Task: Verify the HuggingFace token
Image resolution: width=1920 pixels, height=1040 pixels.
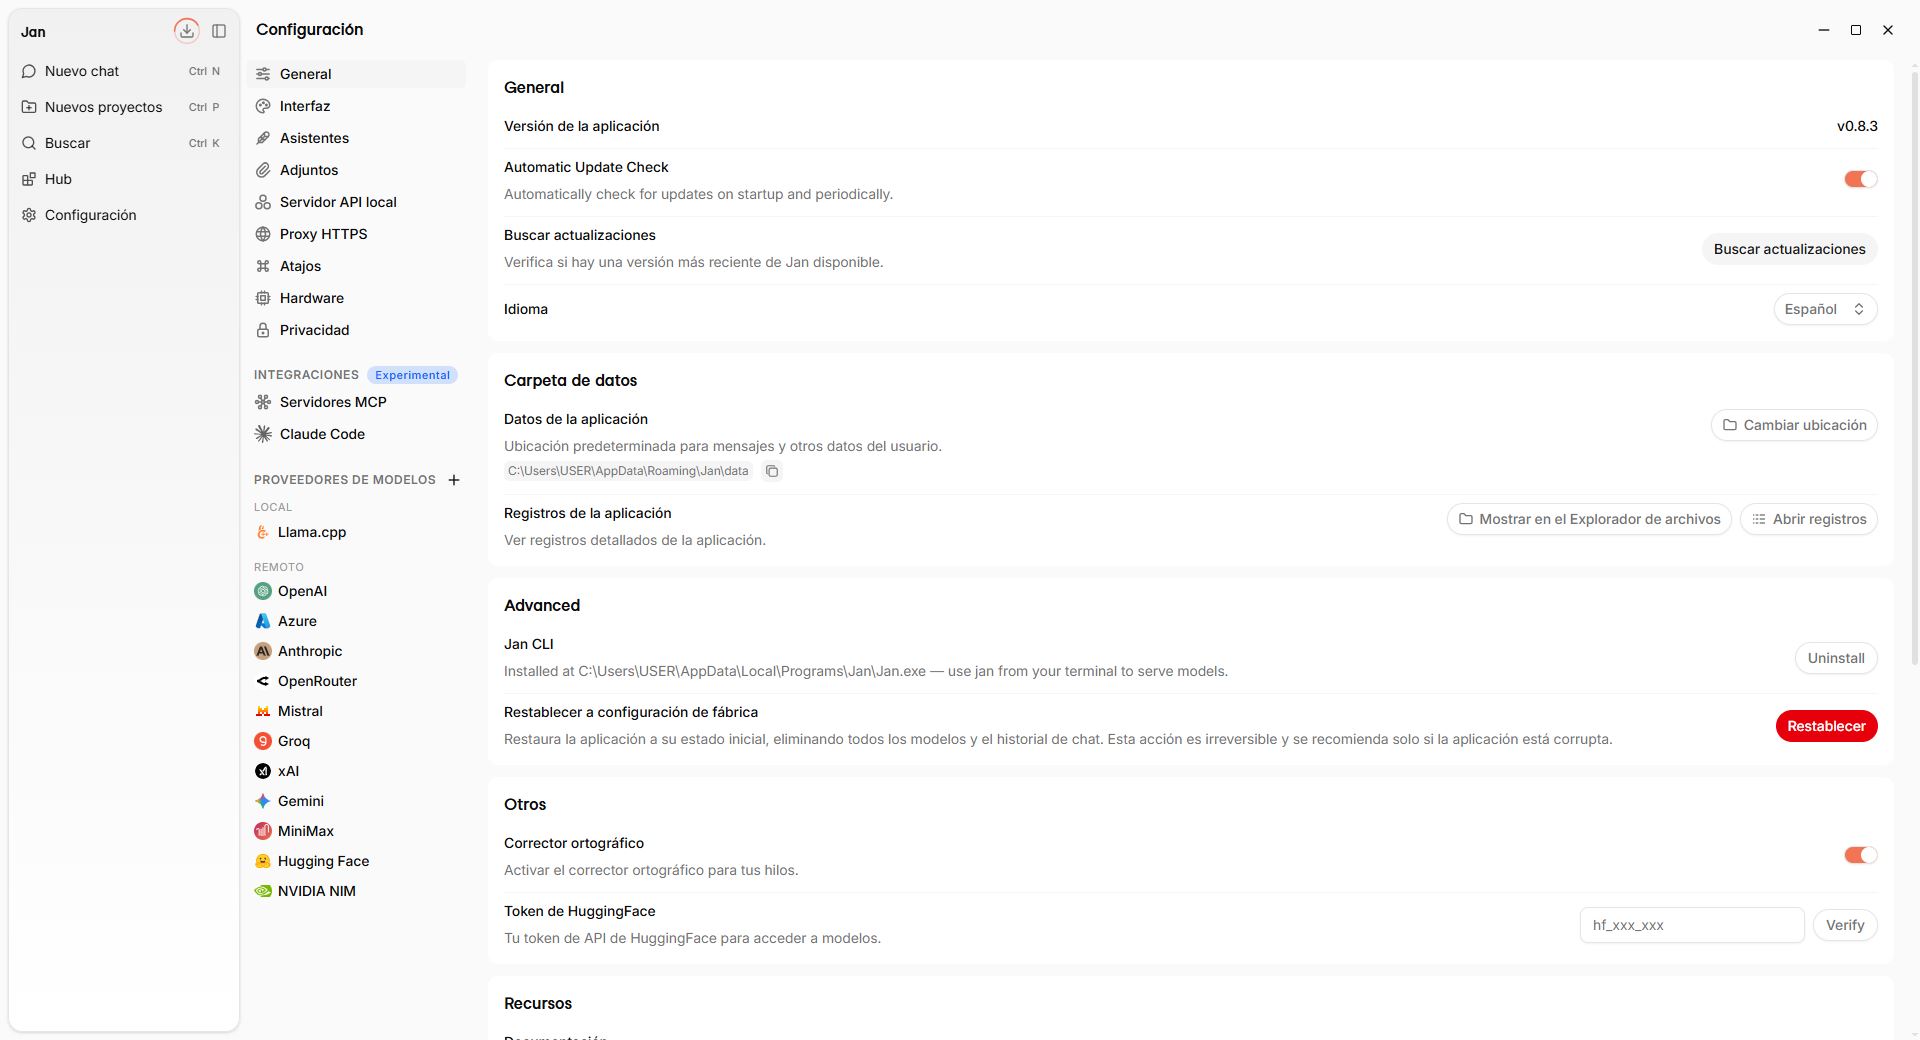Action: [1845, 925]
